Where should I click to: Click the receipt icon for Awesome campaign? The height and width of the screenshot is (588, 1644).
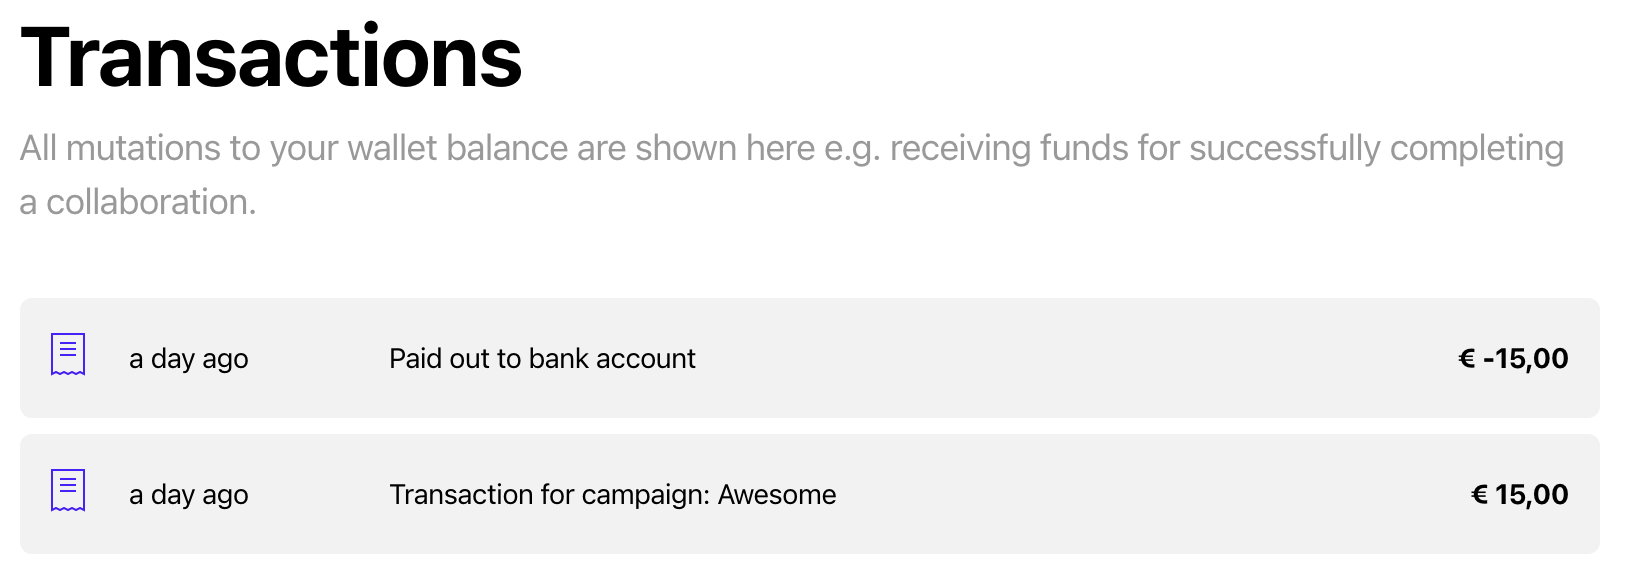[x=68, y=491]
